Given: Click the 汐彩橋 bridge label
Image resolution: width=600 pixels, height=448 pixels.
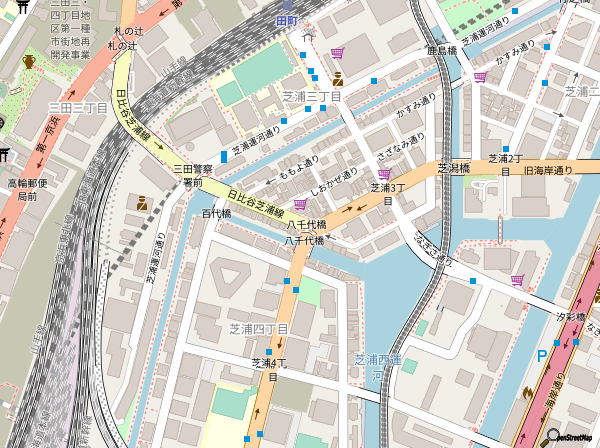Looking at the screenshot, I should [x=571, y=316].
